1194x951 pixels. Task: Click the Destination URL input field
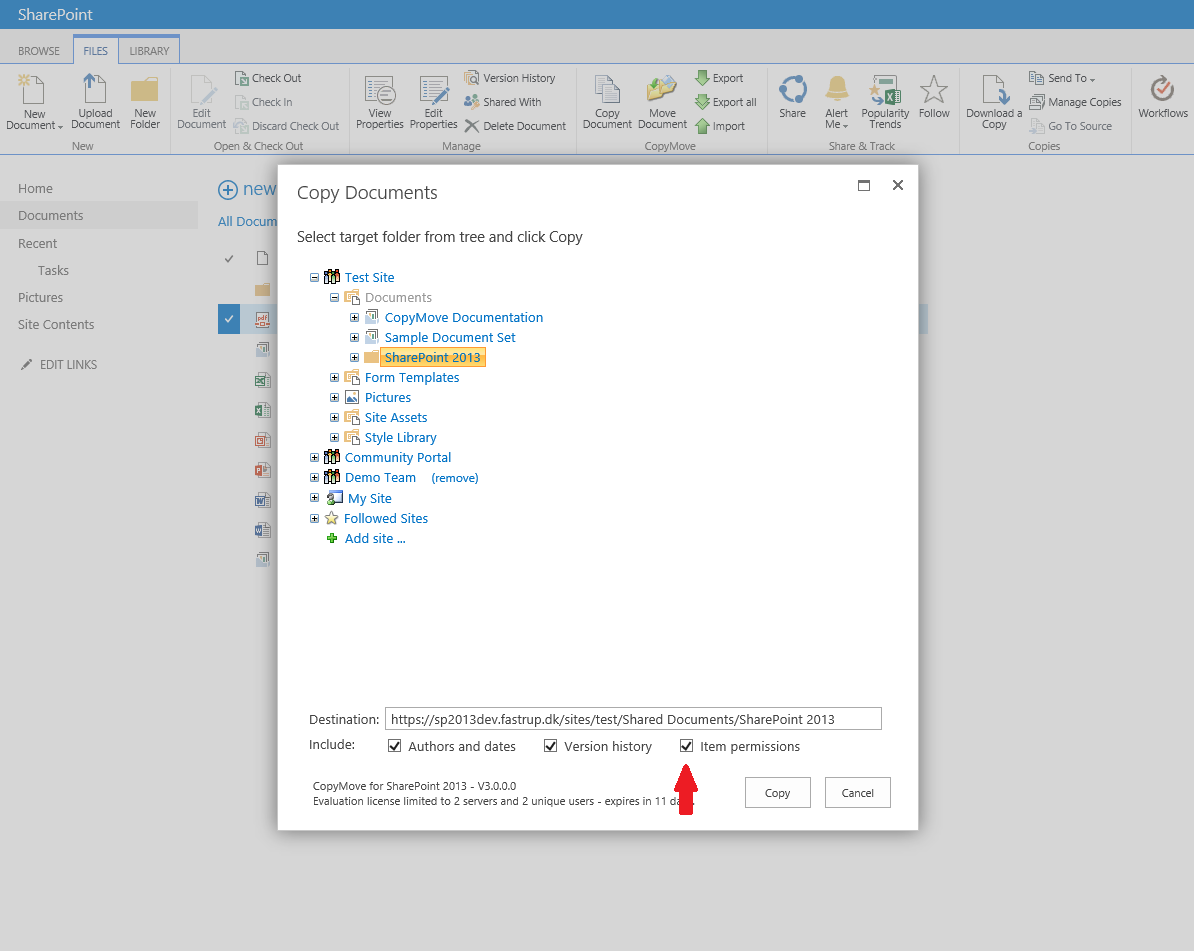[x=634, y=719]
